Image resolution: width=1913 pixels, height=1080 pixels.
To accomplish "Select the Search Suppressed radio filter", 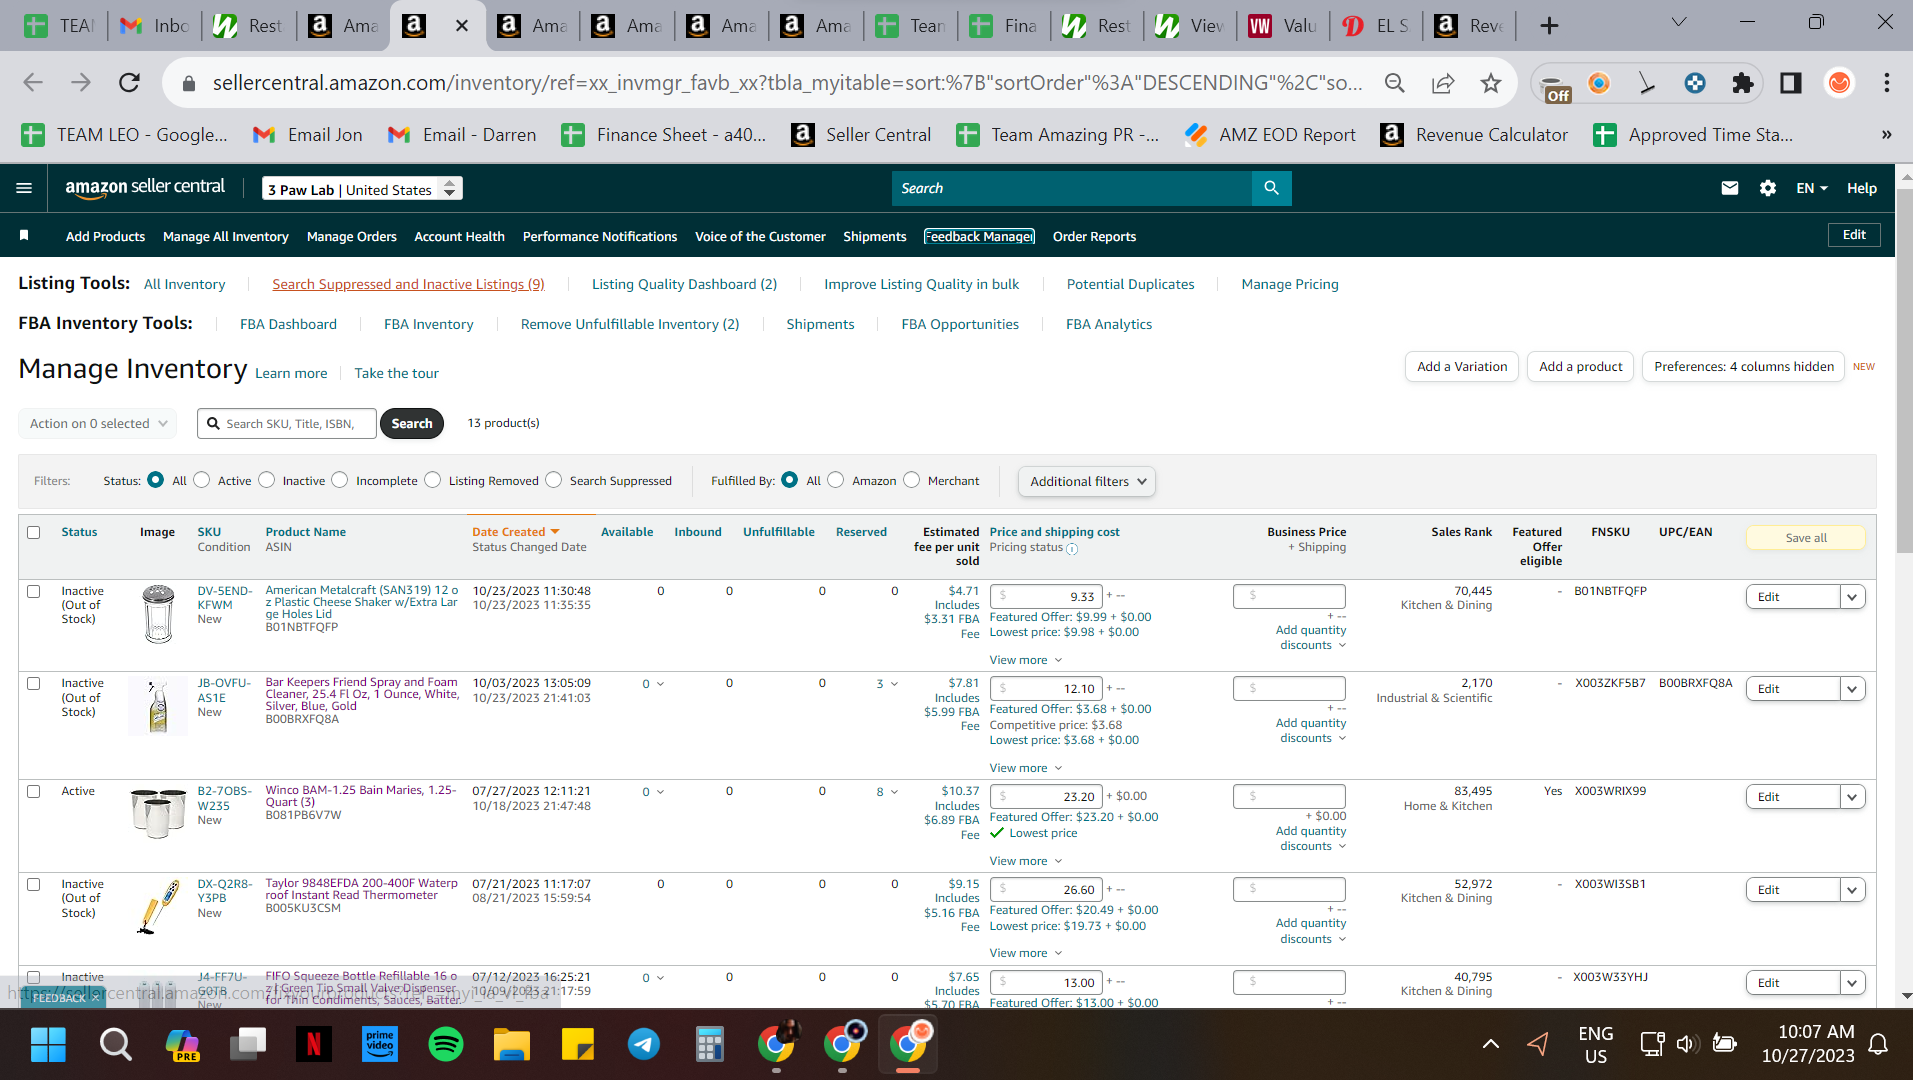I will tap(554, 480).
